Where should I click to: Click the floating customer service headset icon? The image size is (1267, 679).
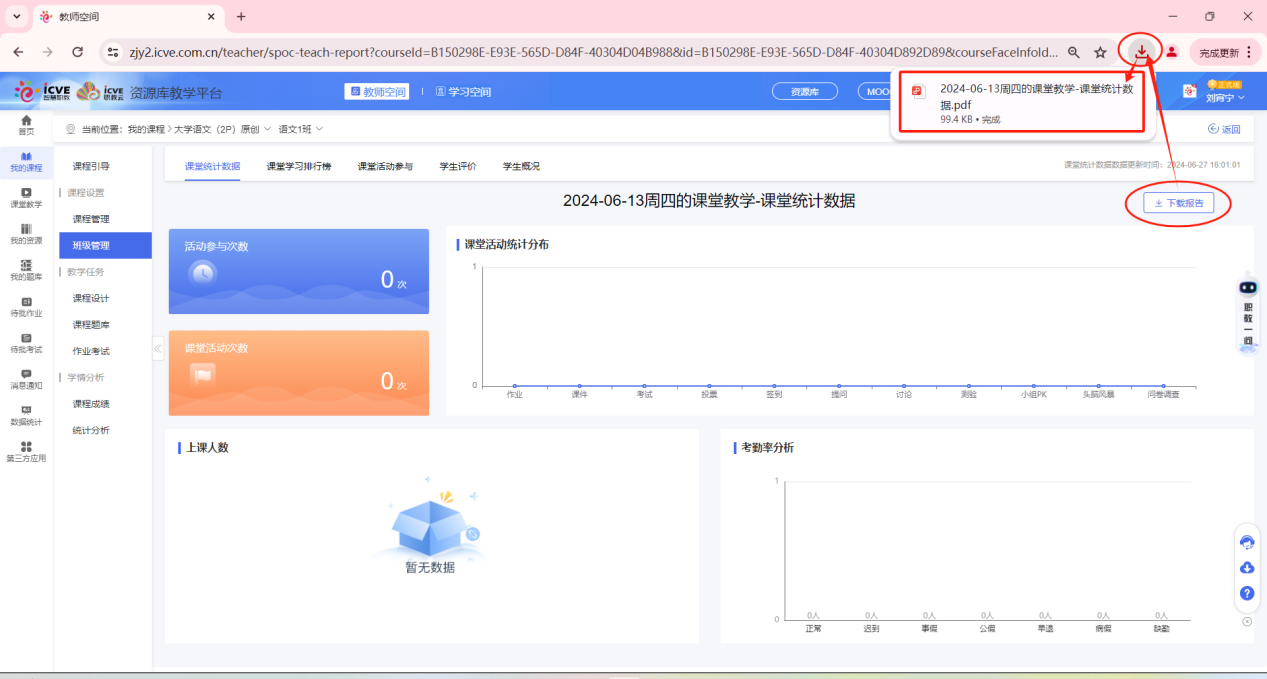[x=1247, y=542]
